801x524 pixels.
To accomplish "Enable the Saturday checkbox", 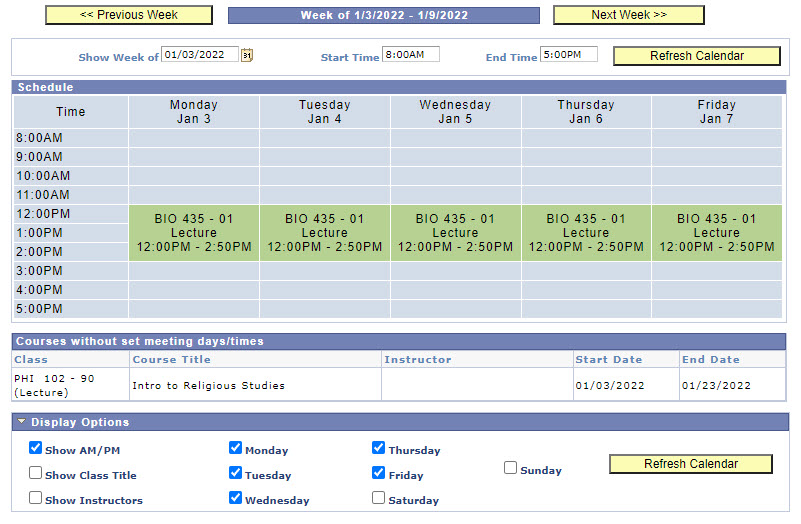I will [x=378, y=497].
